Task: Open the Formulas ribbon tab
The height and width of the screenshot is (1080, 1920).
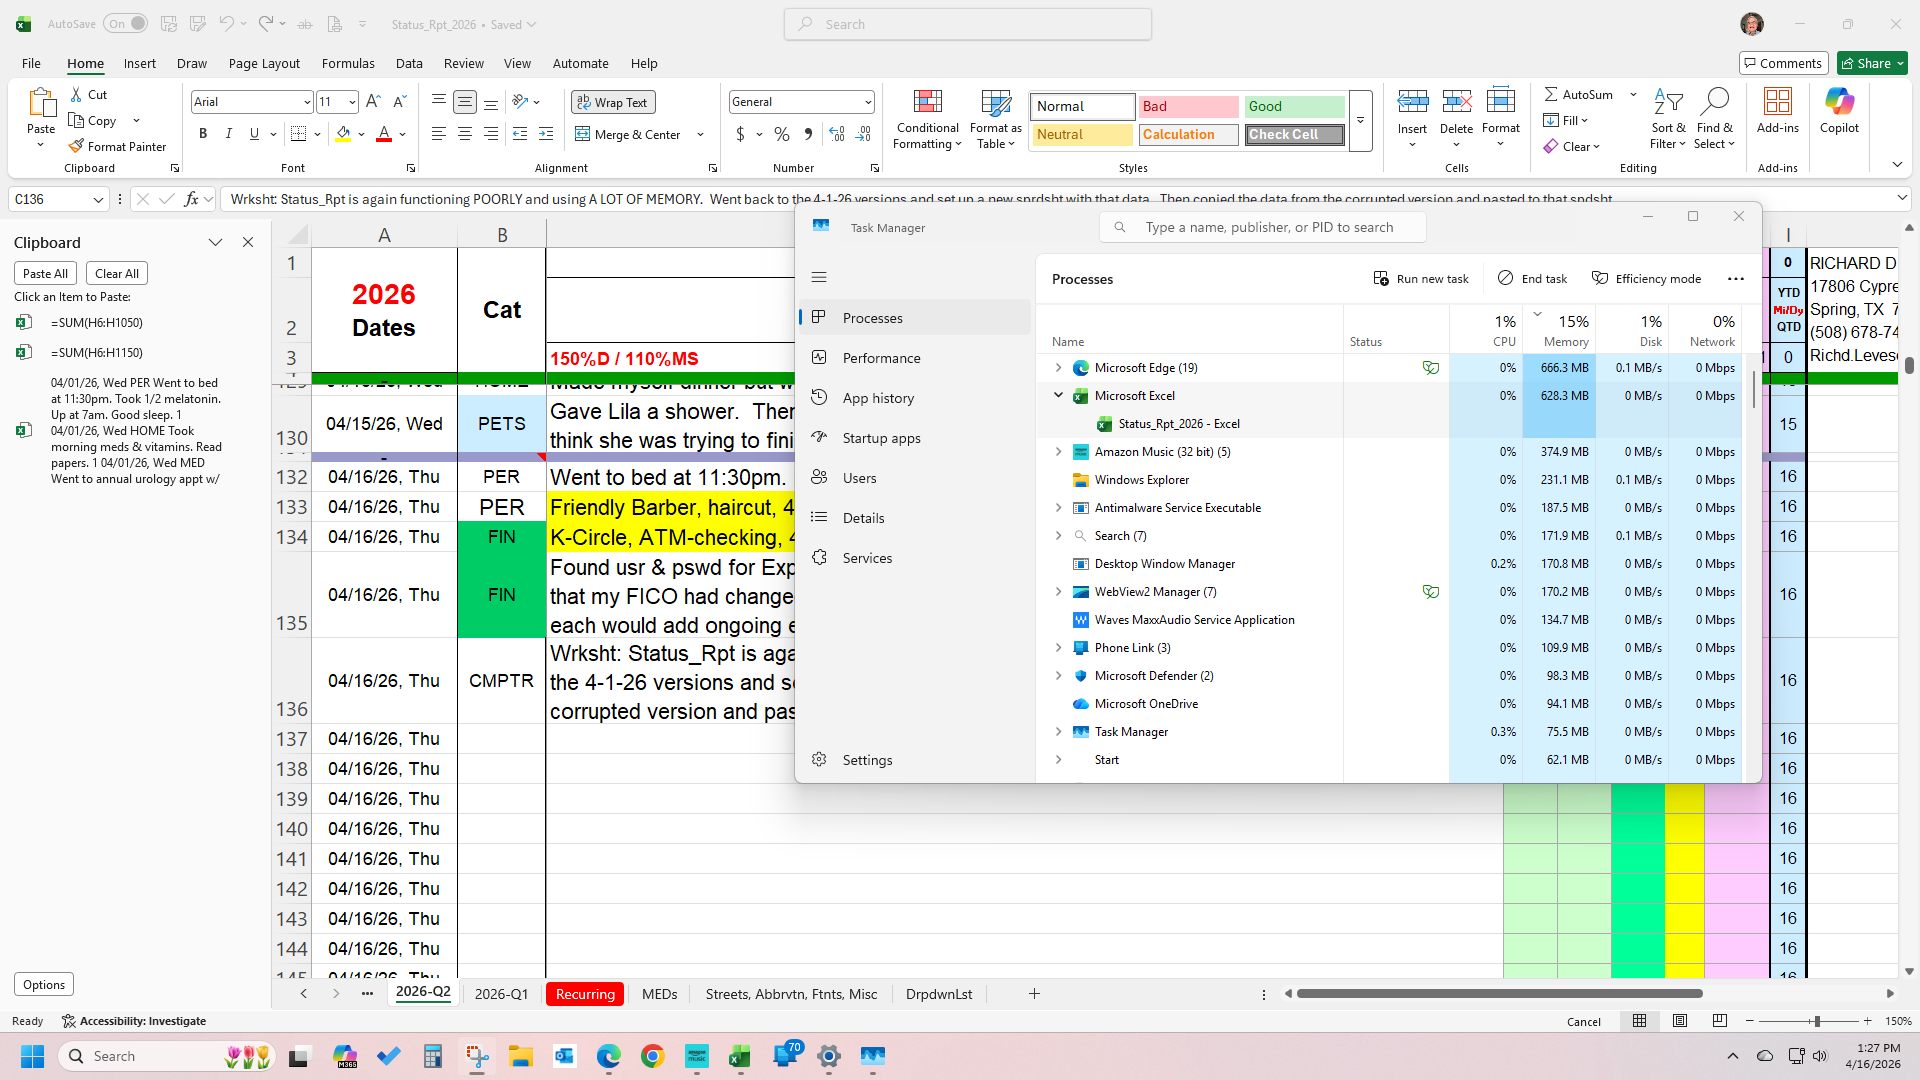Action: coord(348,63)
